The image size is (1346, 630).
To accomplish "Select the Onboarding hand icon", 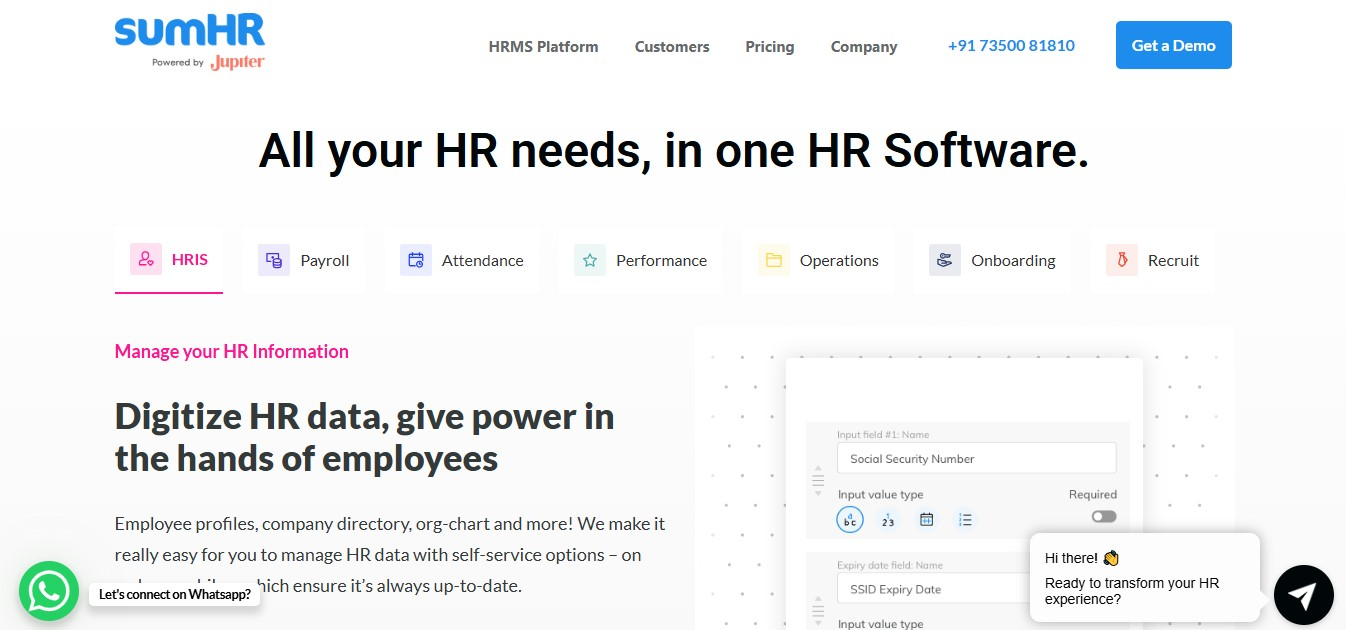I will 944,259.
